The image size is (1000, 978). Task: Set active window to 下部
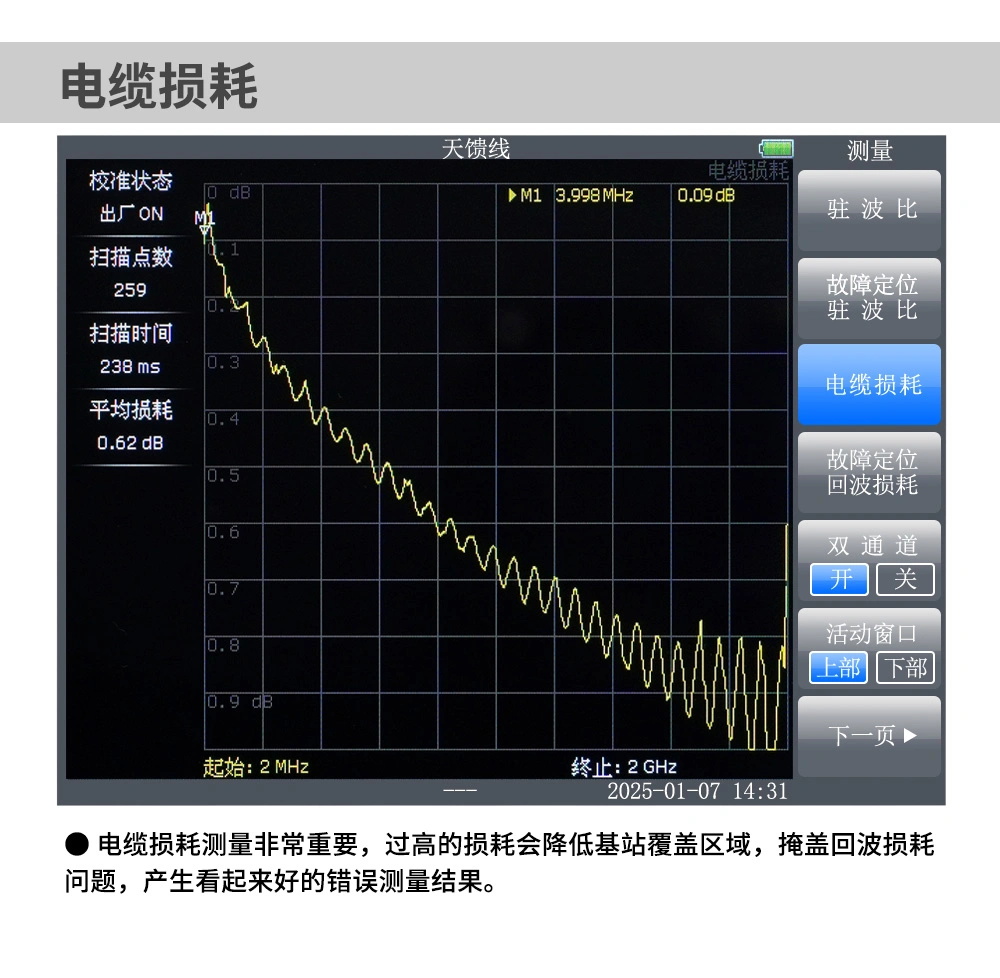904,668
